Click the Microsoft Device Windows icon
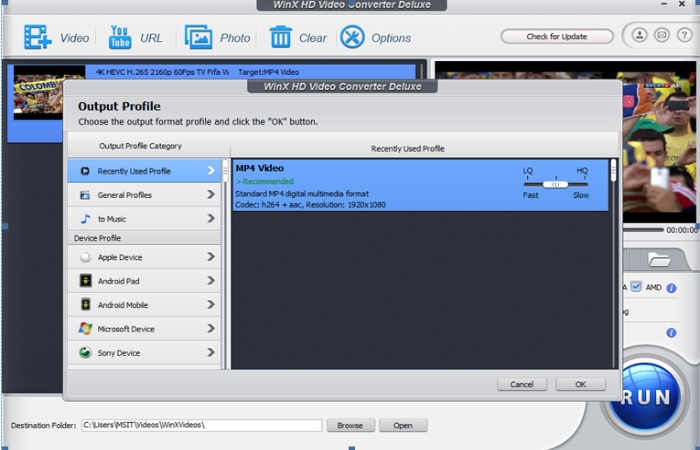This screenshot has width=700, height=450. [x=85, y=329]
